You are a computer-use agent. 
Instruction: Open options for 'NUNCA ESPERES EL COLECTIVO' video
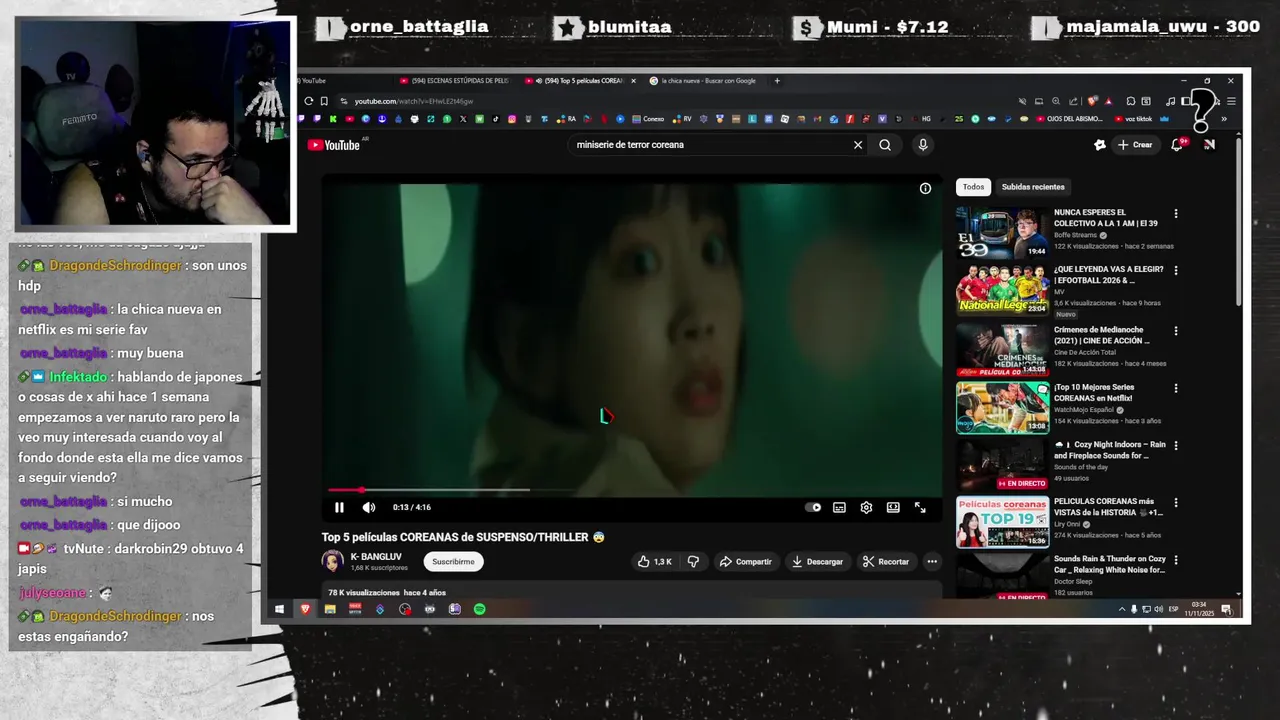coord(1176,214)
